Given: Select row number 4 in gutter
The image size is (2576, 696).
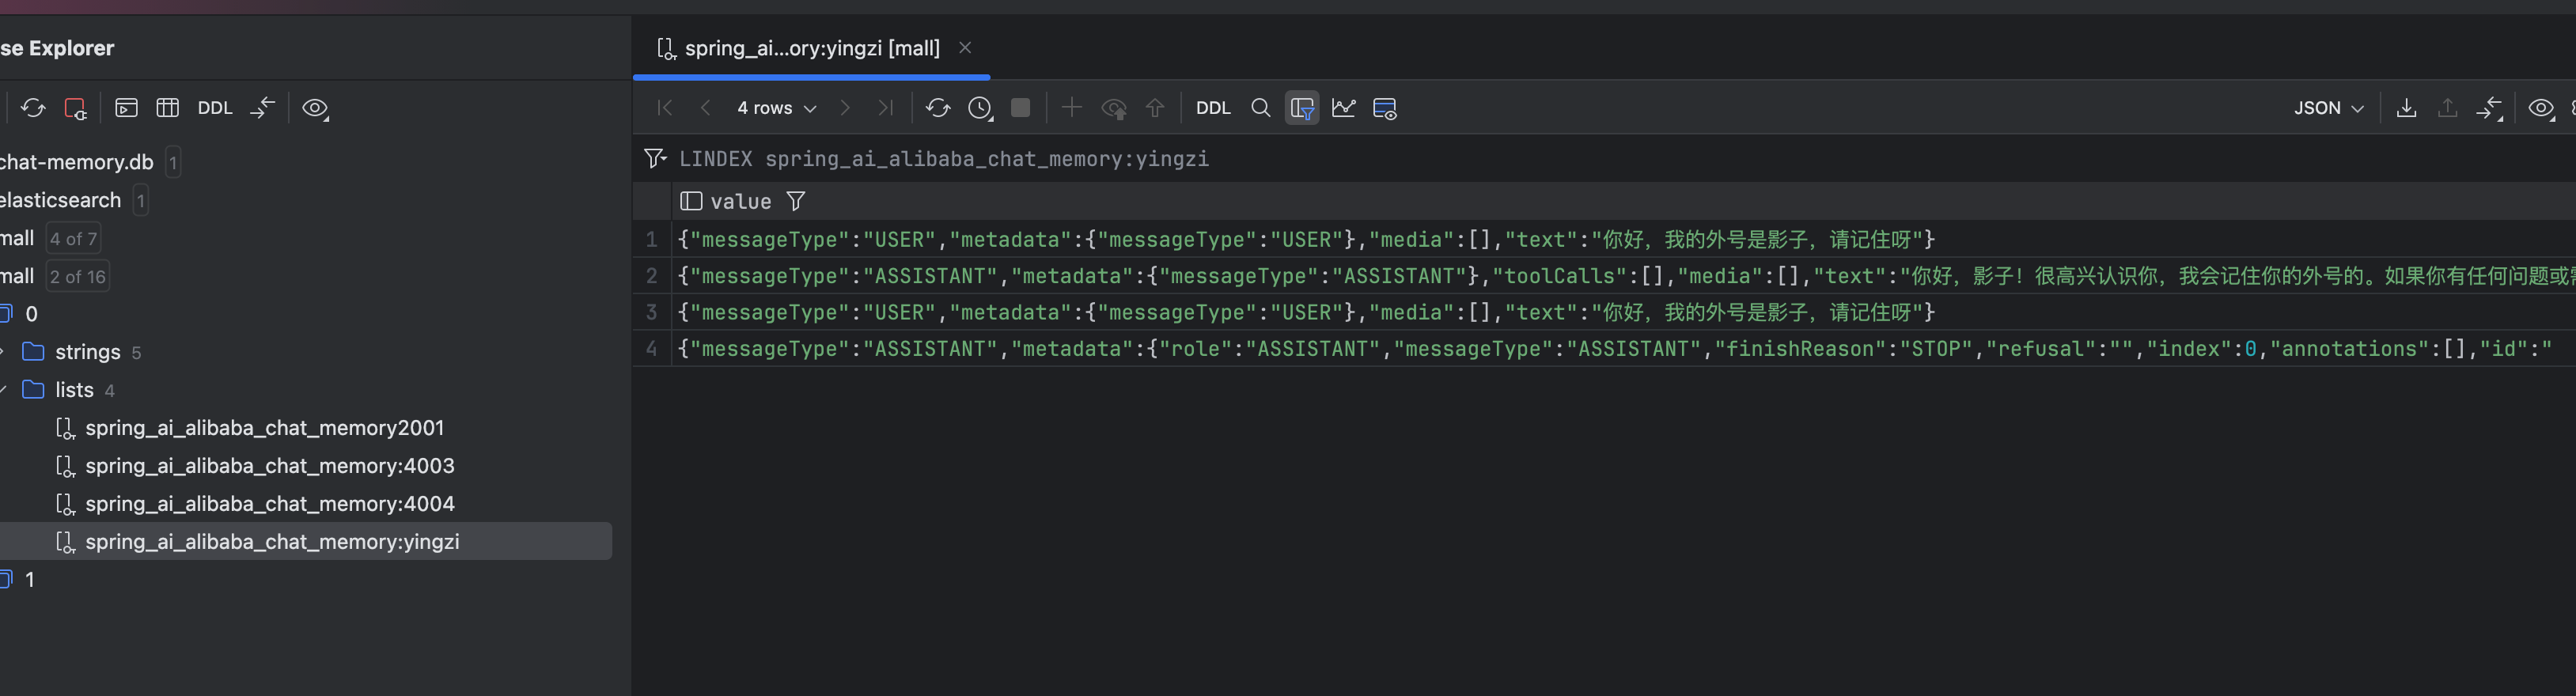Looking at the screenshot, I should click(652, 349).
